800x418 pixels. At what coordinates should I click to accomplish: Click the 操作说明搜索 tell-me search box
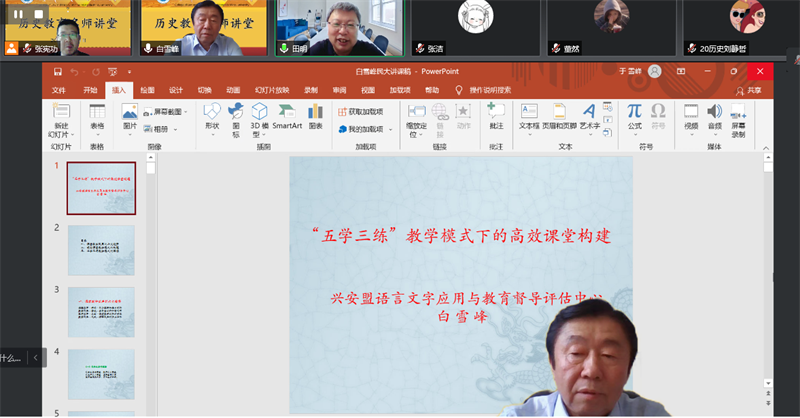(483, 90)
